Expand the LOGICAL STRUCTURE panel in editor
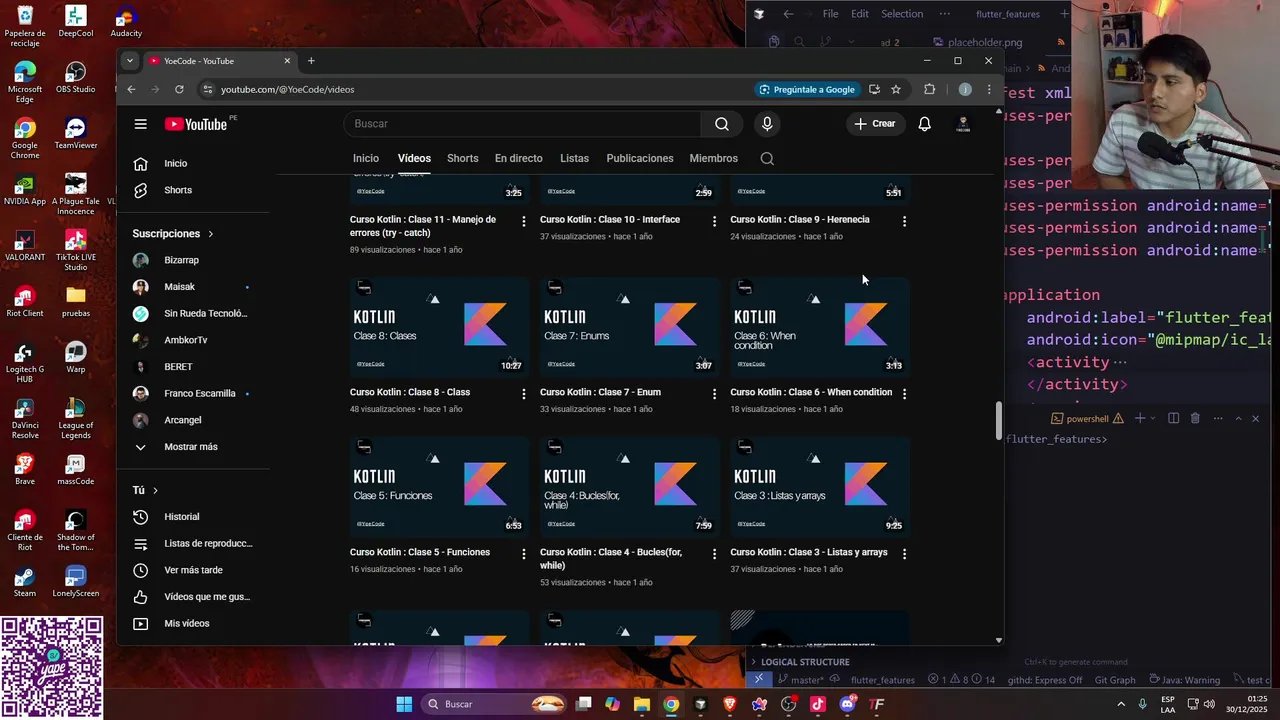This screenshot has height=720, width=1280. [x=805, y=662]
